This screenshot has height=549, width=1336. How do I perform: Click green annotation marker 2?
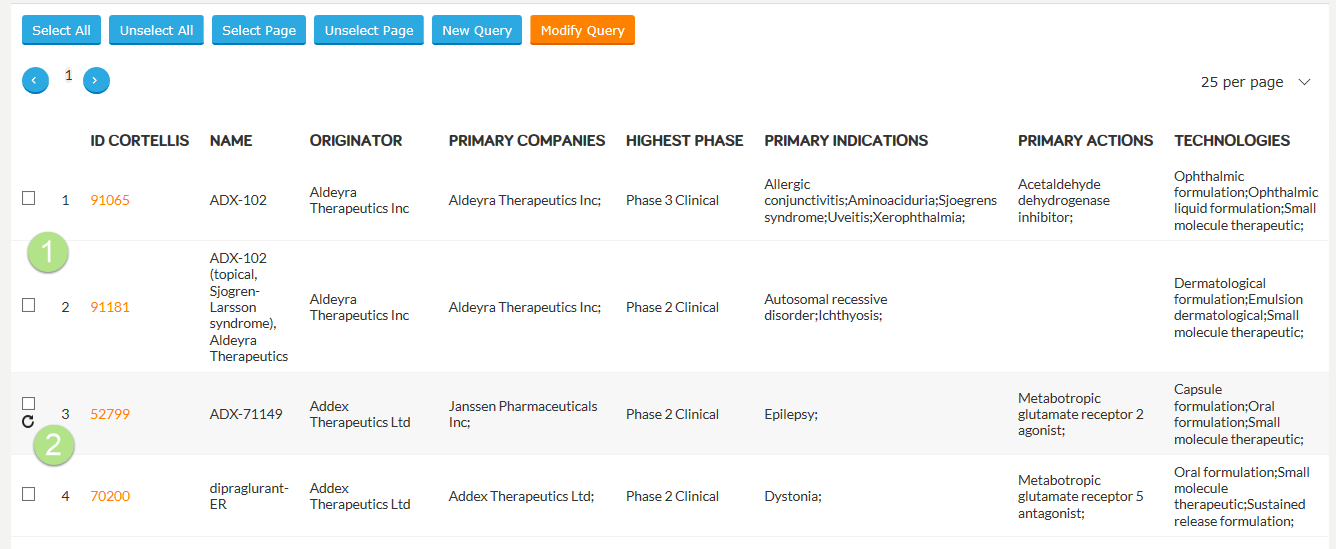55,444
